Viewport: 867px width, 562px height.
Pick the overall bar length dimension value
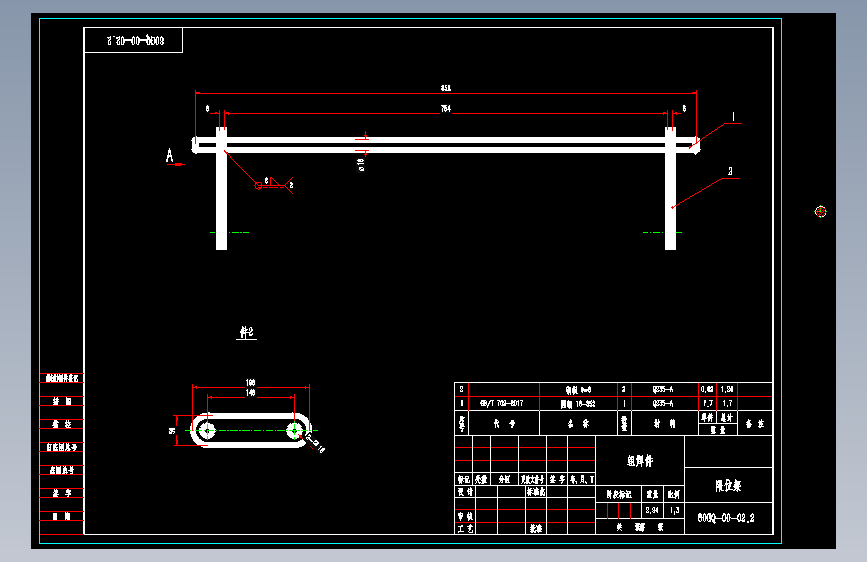click(446, 88)
